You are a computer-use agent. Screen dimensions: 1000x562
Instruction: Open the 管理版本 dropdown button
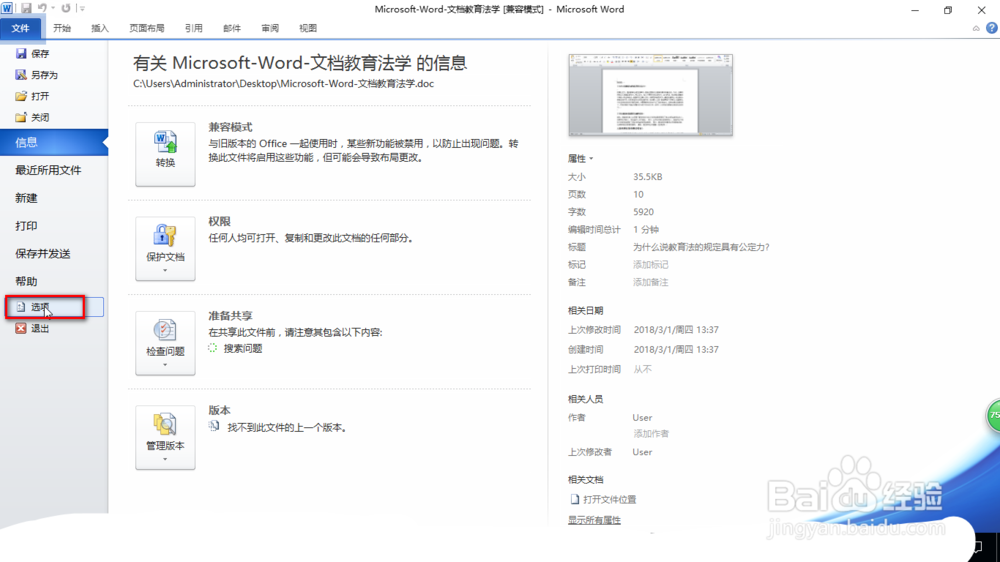165,438
